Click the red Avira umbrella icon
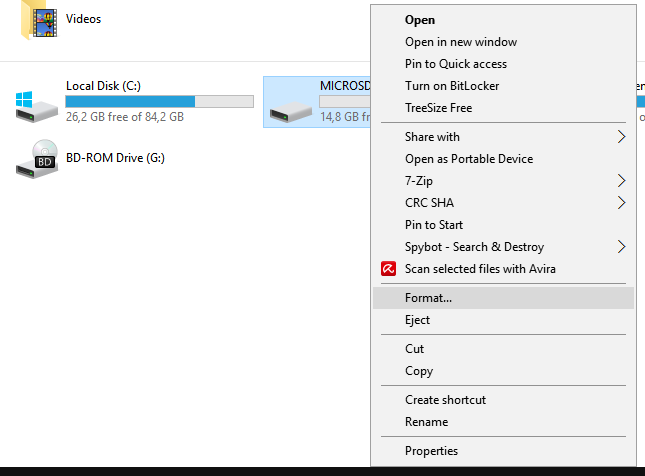The image size is (645, 476). (389, 269)
